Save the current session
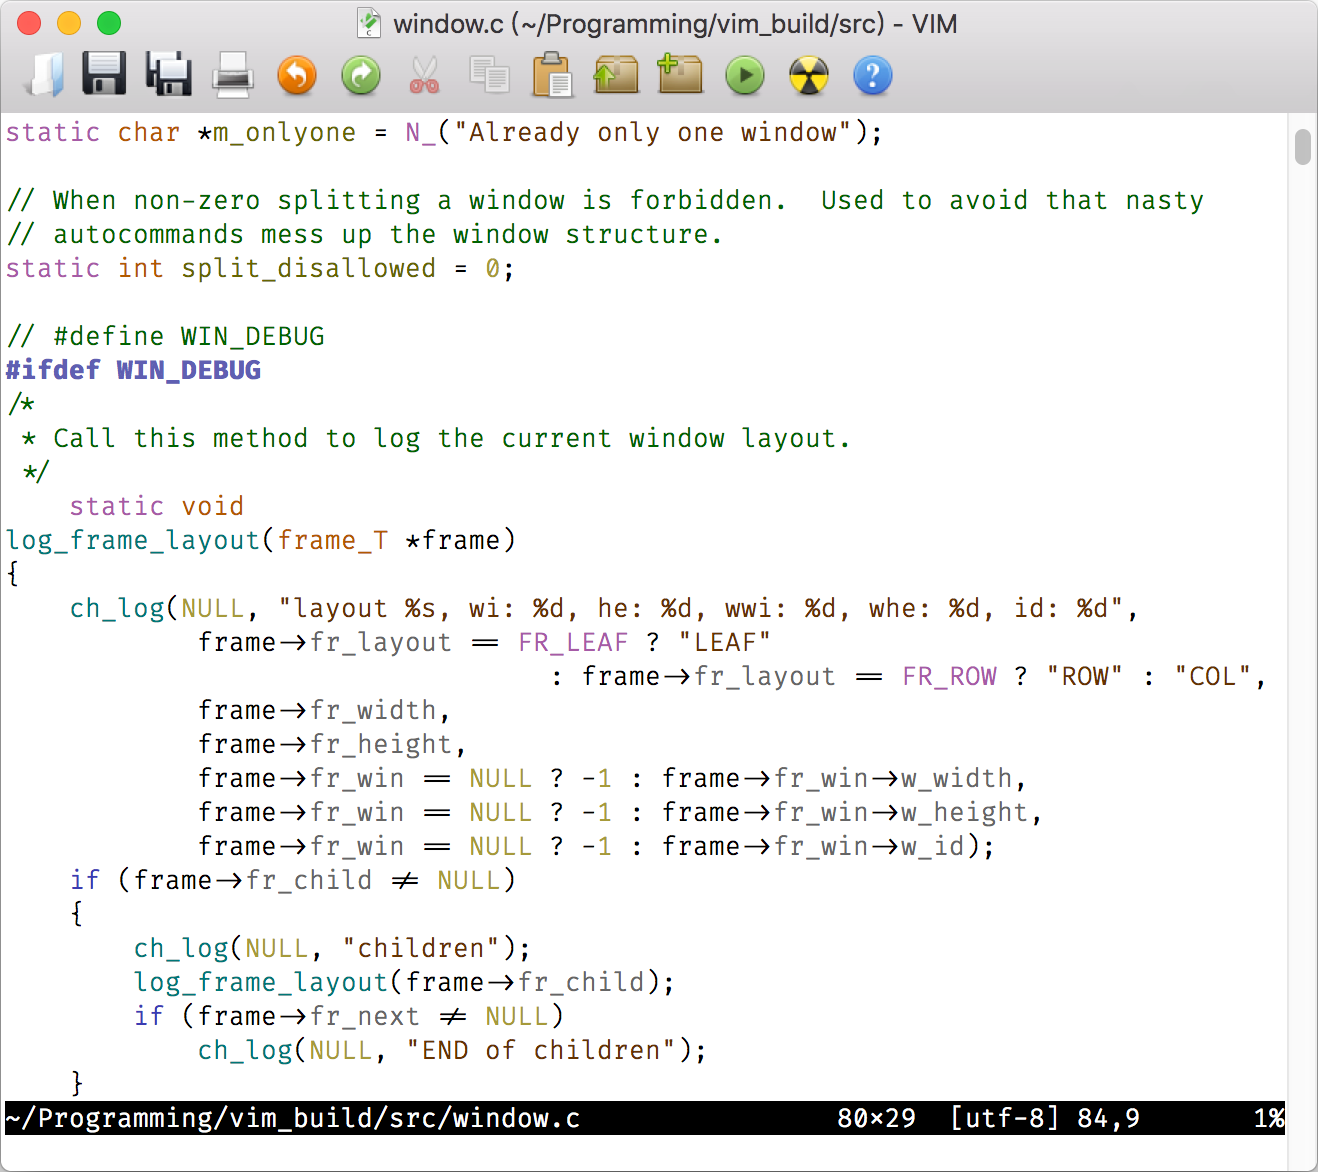The height and width of the screenshot is (1172, 1318). (680, 75)
